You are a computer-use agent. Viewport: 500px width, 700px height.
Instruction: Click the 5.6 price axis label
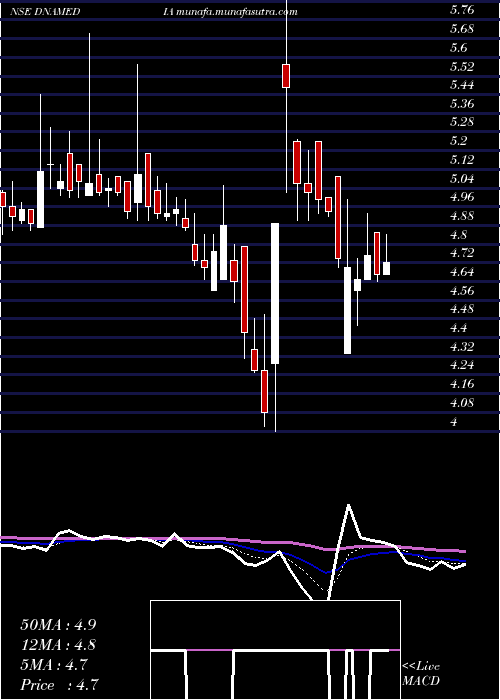[459, 48]
